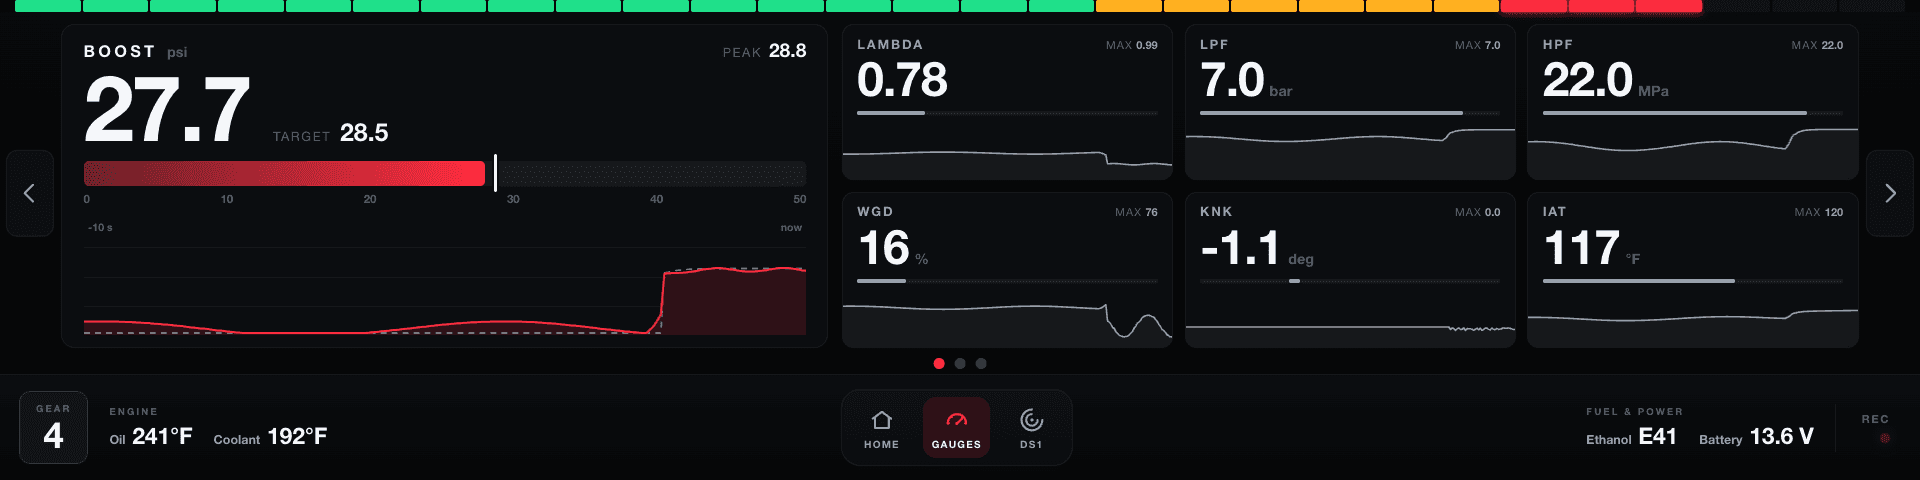Click the Ethanol E41 reading
This screenshot has height=480, width=1920.
click(1631, 437)
